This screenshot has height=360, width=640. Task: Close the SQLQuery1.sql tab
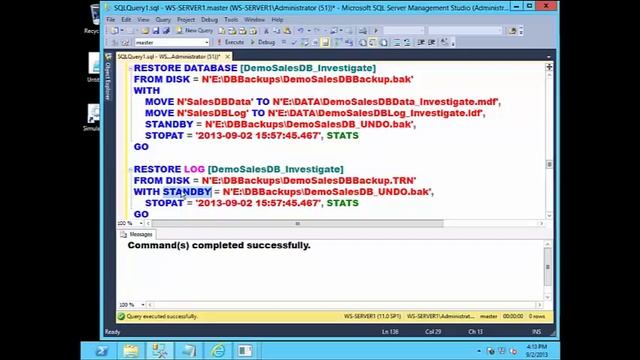point(227,56)
